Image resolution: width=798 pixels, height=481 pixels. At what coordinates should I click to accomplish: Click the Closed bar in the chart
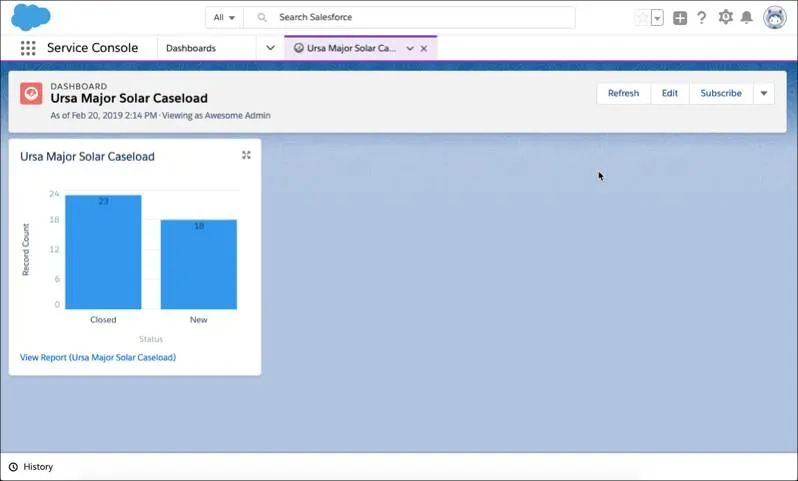pyautogui.click(x=103, y=252)
